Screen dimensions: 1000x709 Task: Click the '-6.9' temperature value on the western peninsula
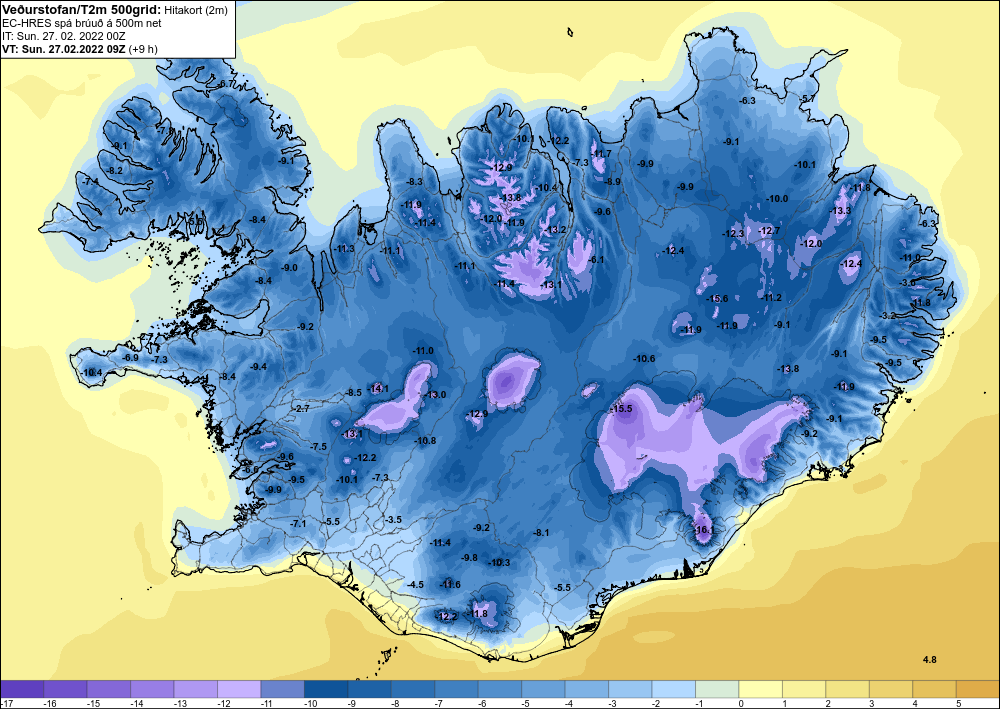(x=131, y=358)
